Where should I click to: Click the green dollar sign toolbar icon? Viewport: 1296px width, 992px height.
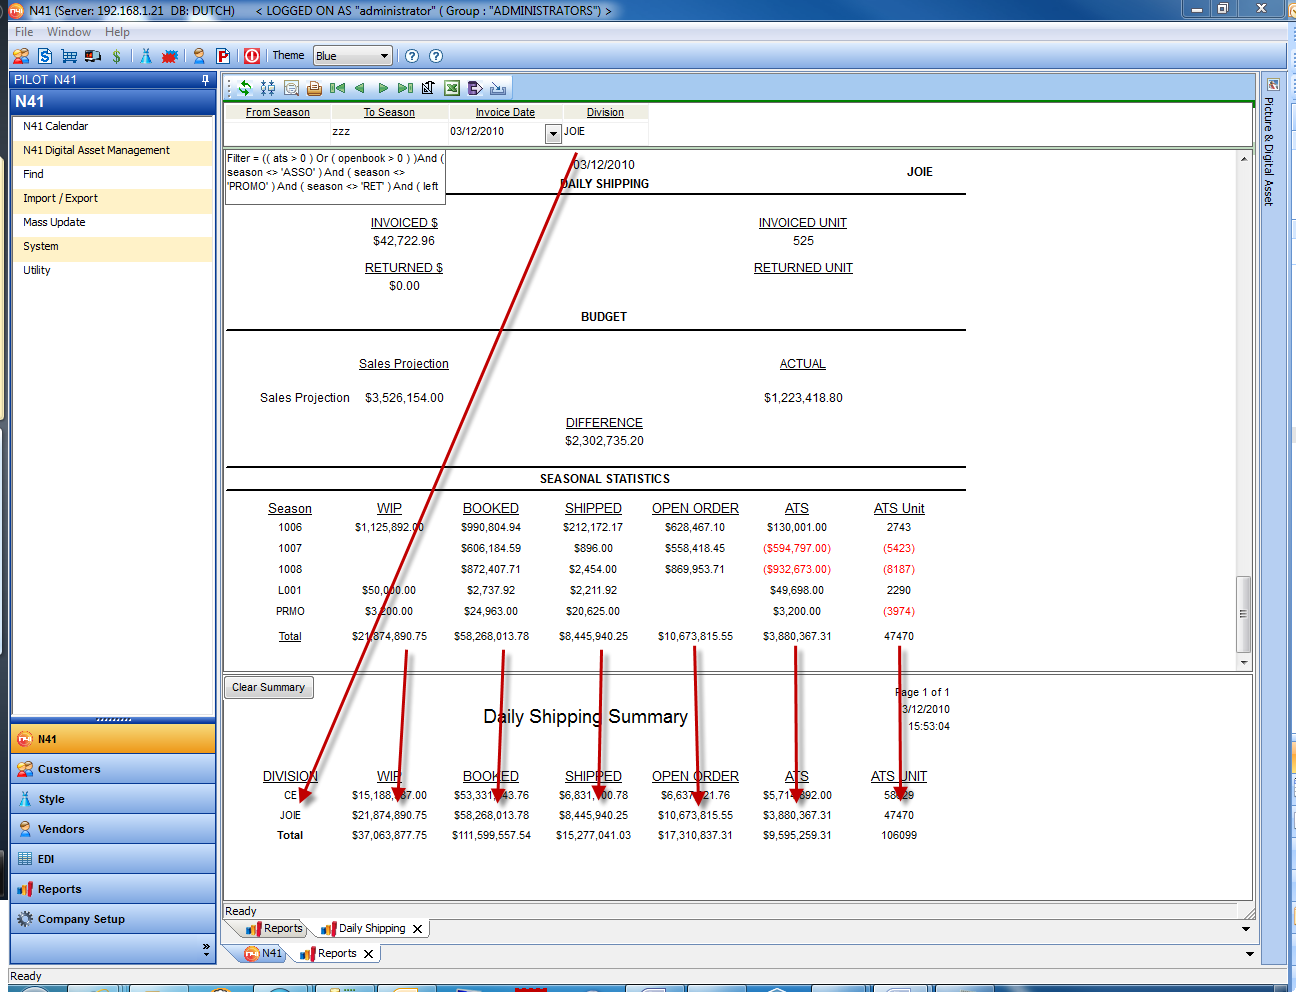tap(117, 56)
